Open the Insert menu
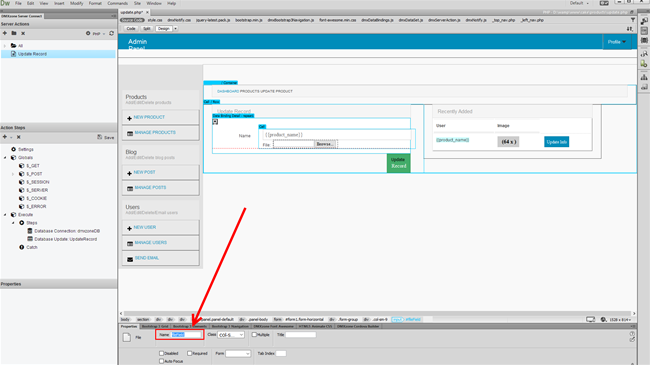This screenshot has width=650, height=365. coord(59,3)
